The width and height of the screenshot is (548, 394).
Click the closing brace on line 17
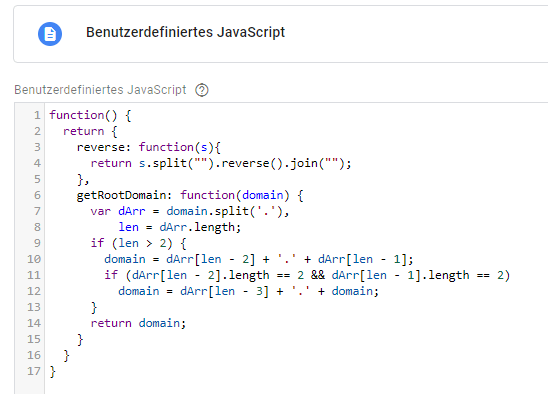coord(52,372)
